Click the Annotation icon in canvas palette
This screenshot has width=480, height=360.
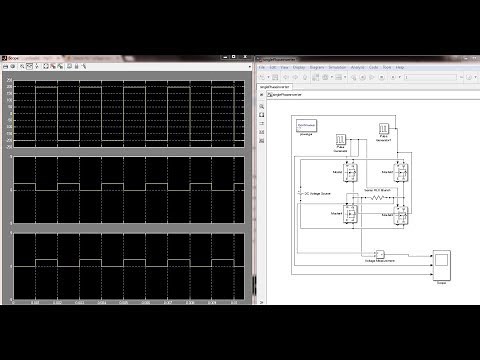pyautogui.click(x=262, y=124)
